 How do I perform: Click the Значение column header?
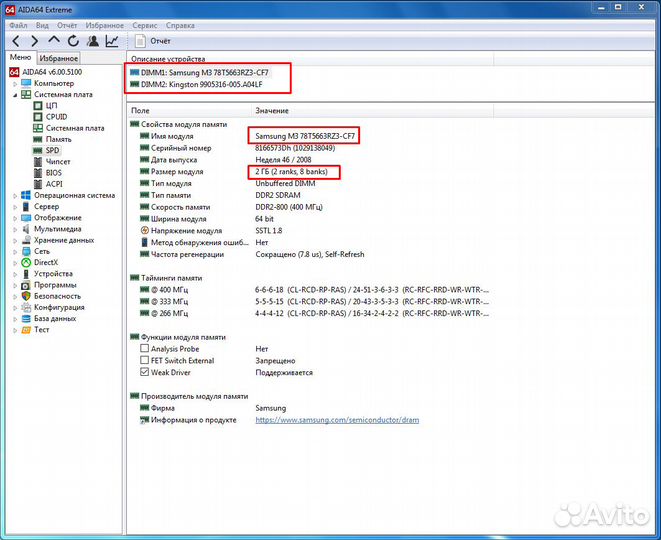click(x=373, y=110)
